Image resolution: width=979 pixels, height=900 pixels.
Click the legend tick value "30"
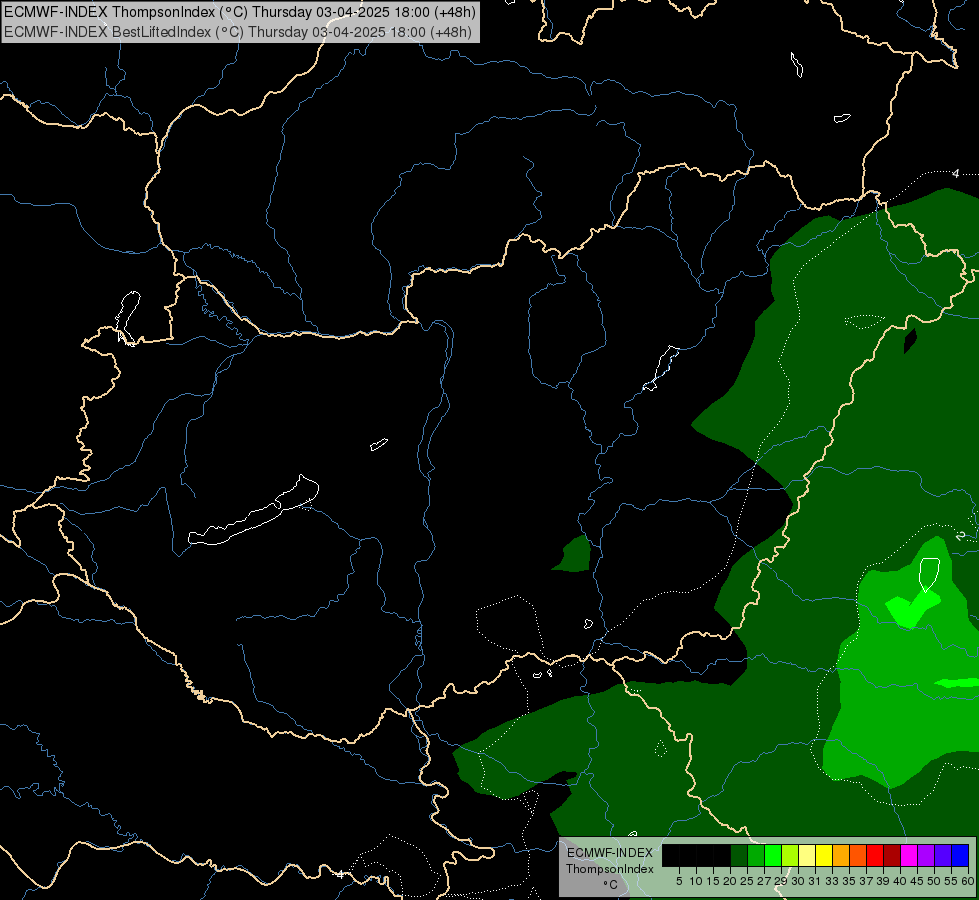pyautogui.click(x=798, y=881)
